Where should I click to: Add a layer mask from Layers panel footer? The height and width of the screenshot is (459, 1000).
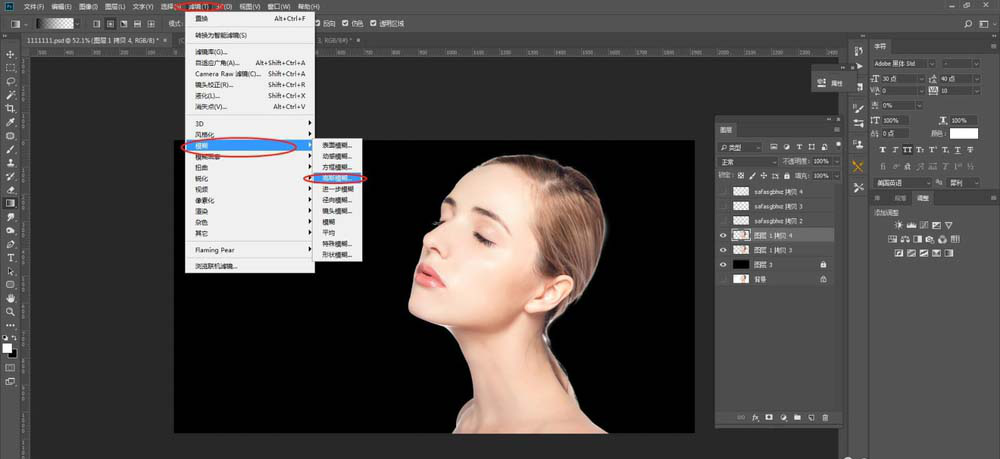[x=770, y=417]
